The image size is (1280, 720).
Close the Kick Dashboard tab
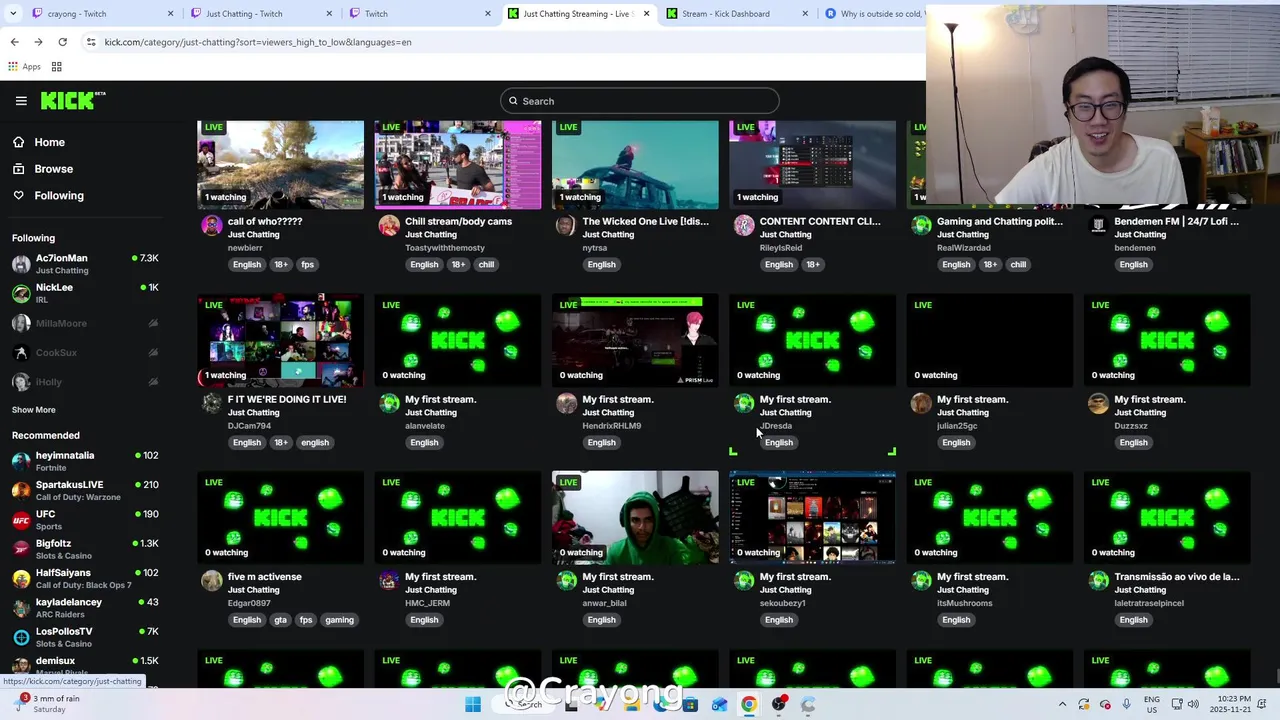click(805, 14)
